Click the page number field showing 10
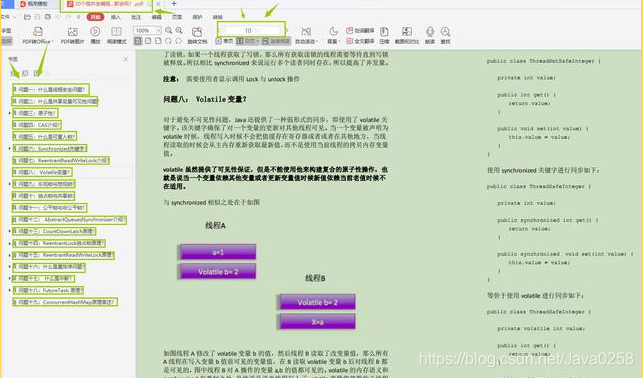The width and height of the screenshot is (644, 378). tap(251, 30)
